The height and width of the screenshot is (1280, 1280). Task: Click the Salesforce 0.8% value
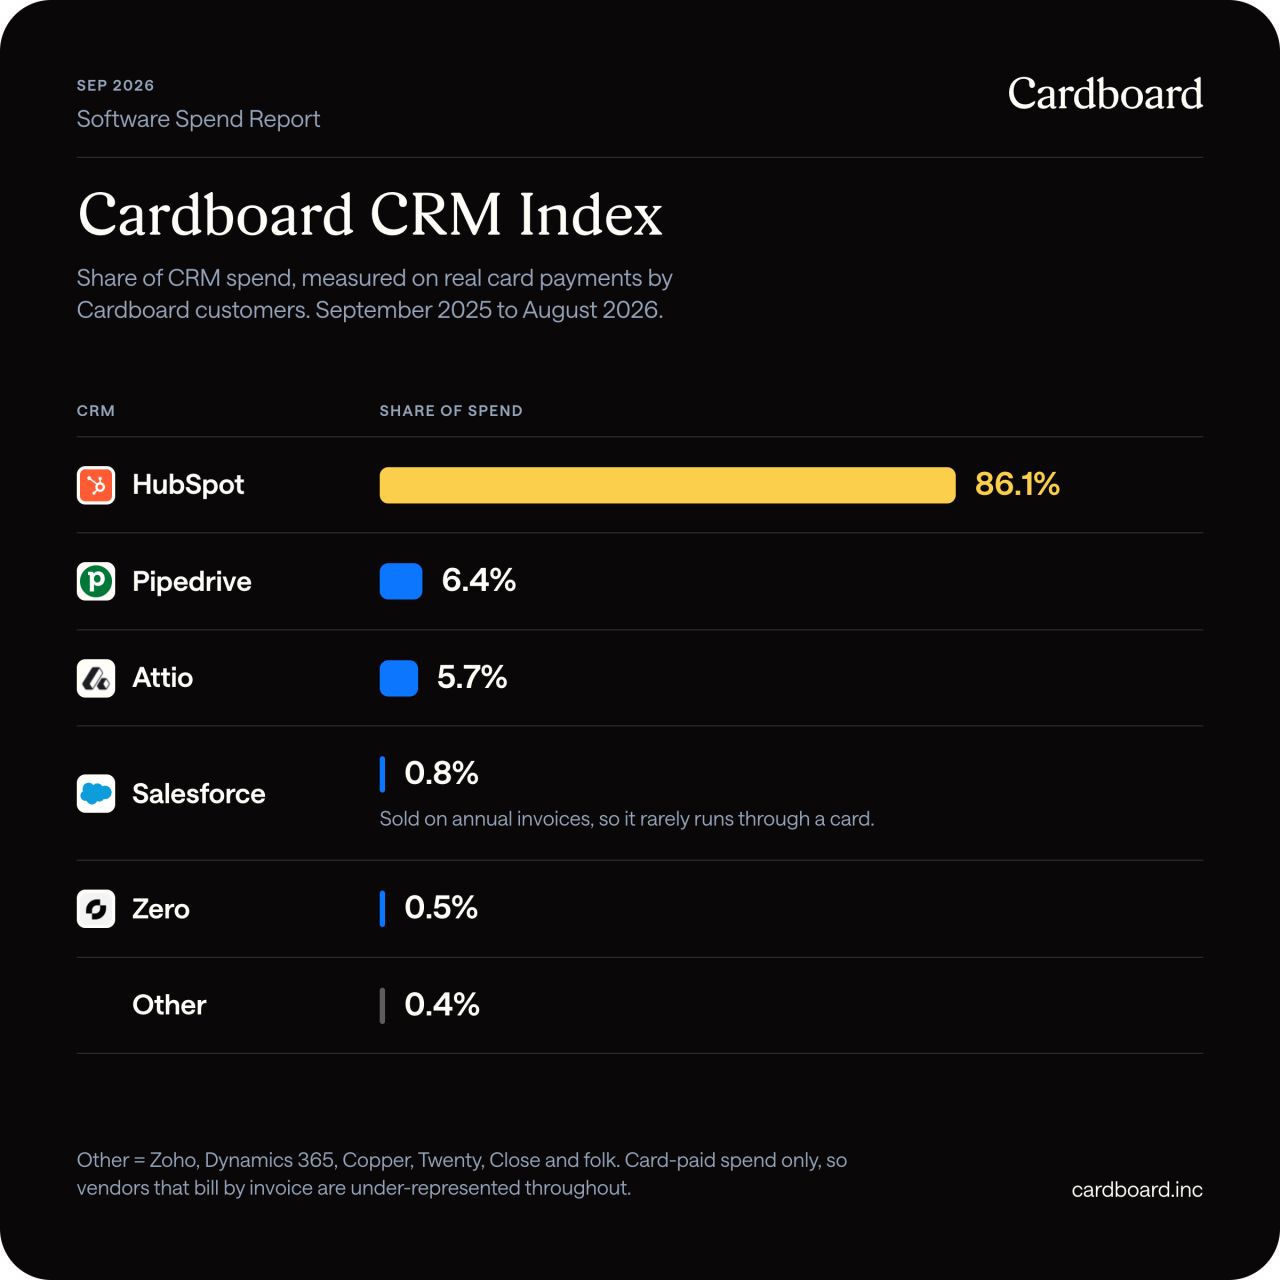pos(441,773)
